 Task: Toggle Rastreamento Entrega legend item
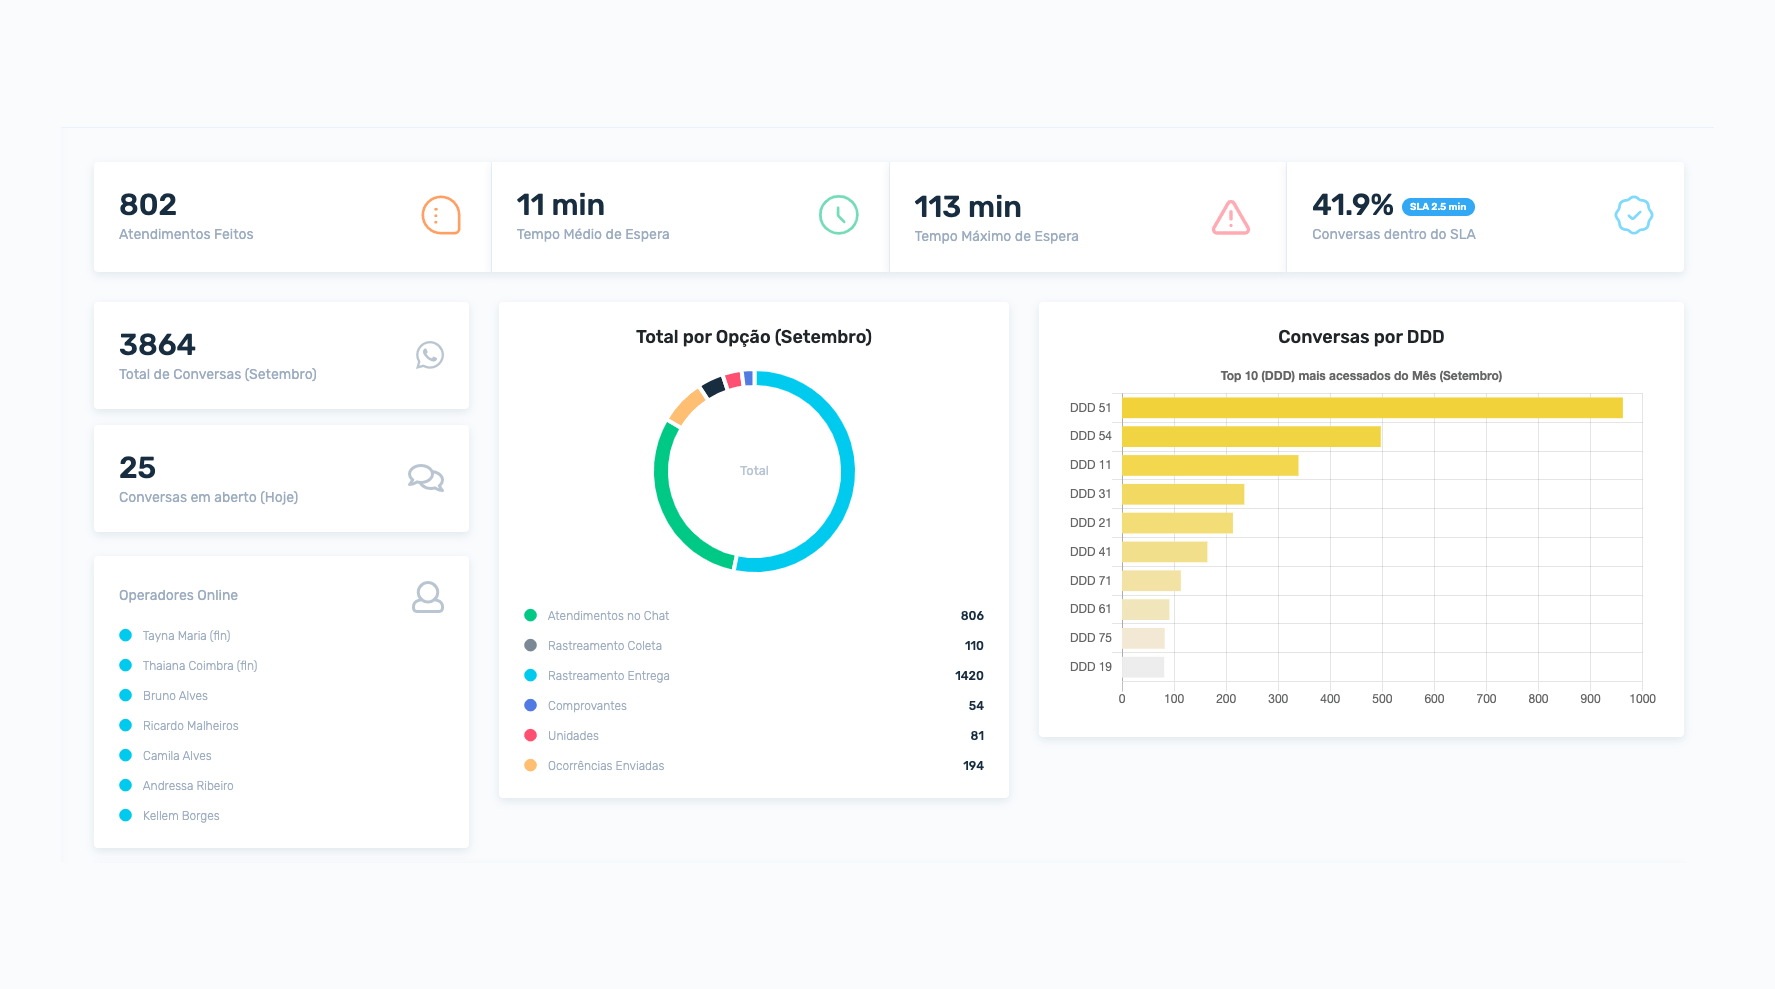point(608,676)
